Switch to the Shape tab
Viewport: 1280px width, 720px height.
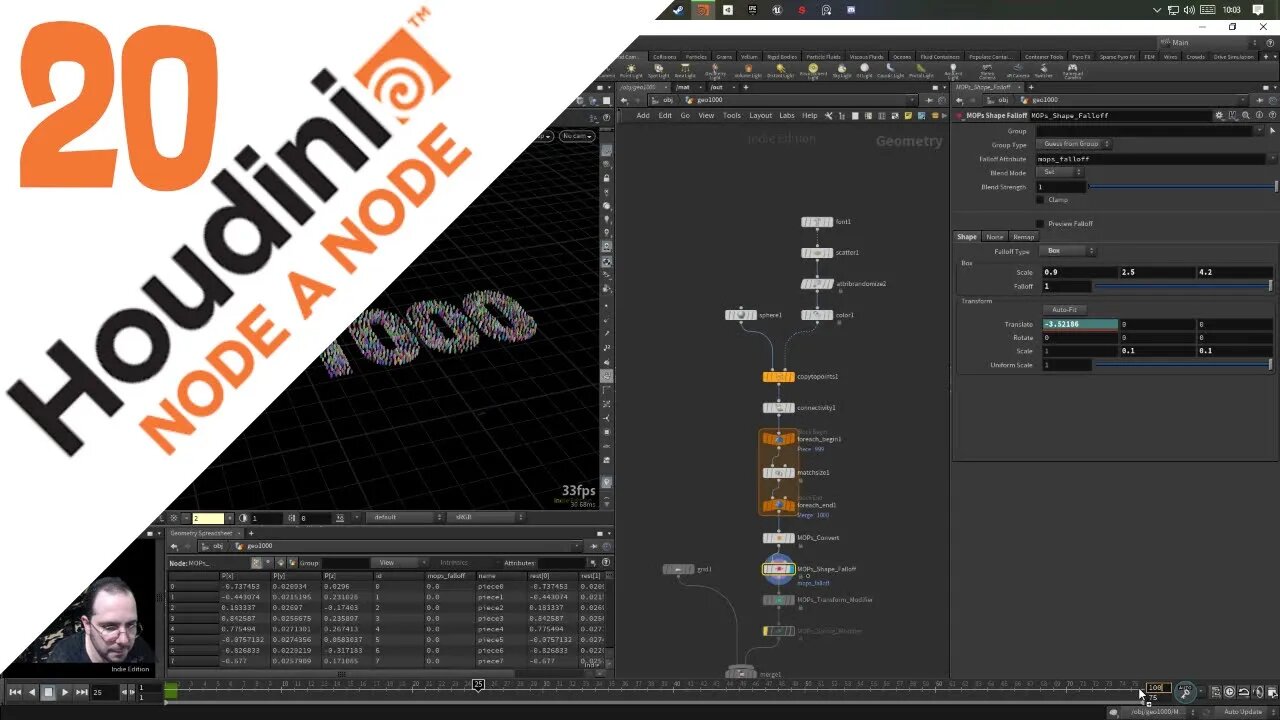[967, 237]
